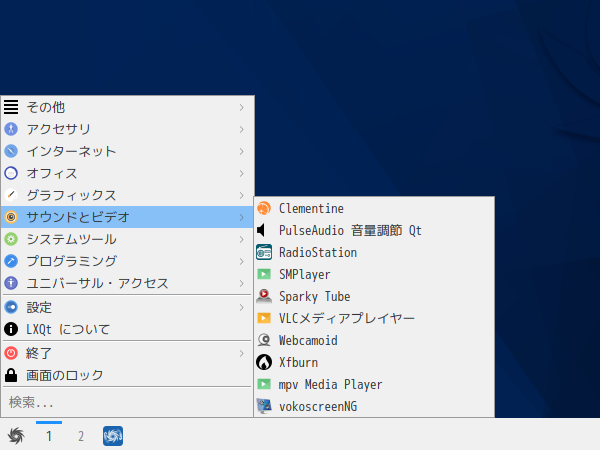
Task: Launch vokoscreenNG from the submenu
Action: (374, 406)
